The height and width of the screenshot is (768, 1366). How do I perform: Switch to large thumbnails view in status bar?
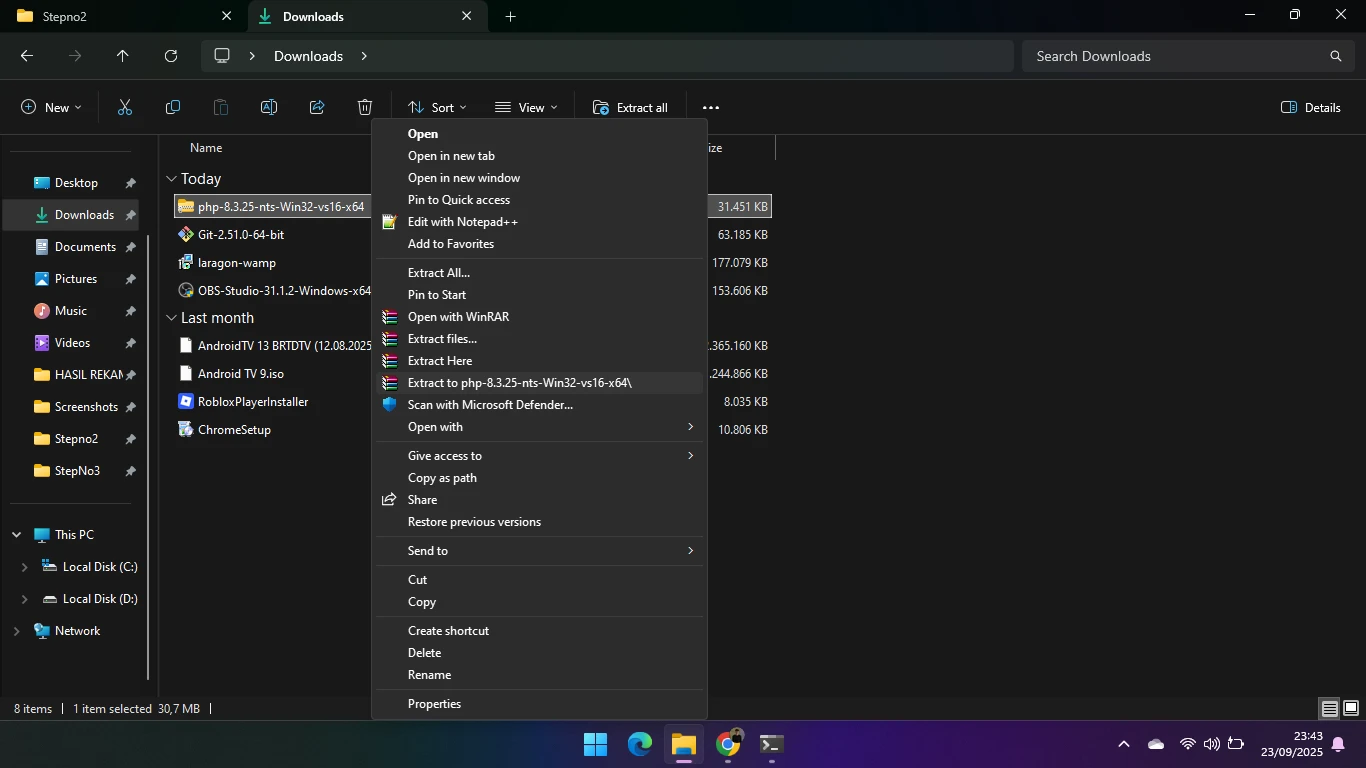coord(1351,709)
